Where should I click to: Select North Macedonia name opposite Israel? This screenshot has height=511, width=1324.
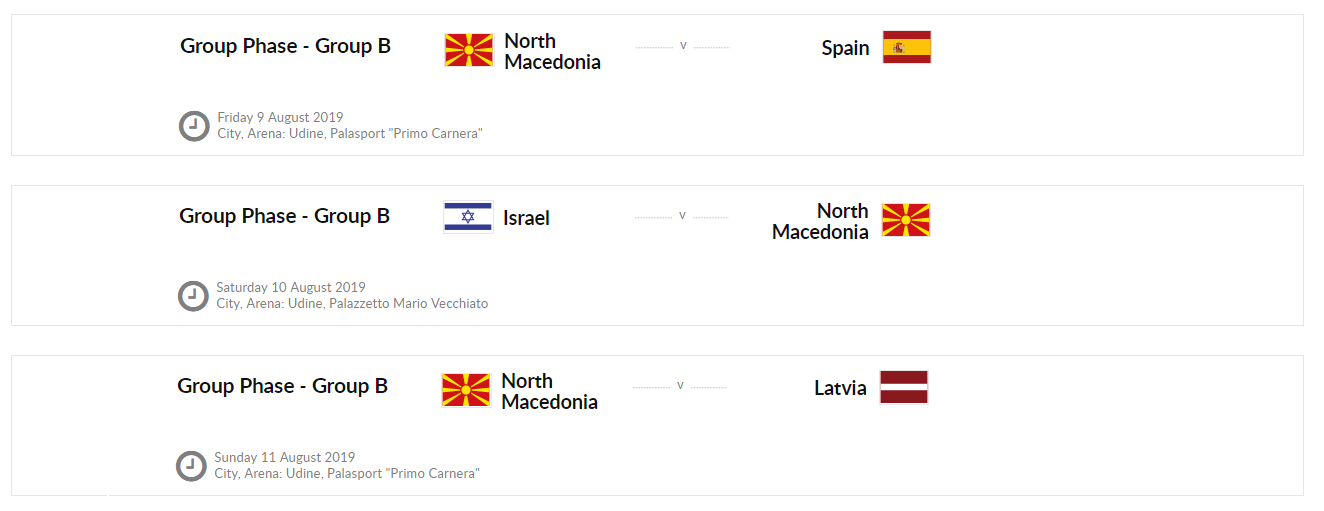point(820,221)
